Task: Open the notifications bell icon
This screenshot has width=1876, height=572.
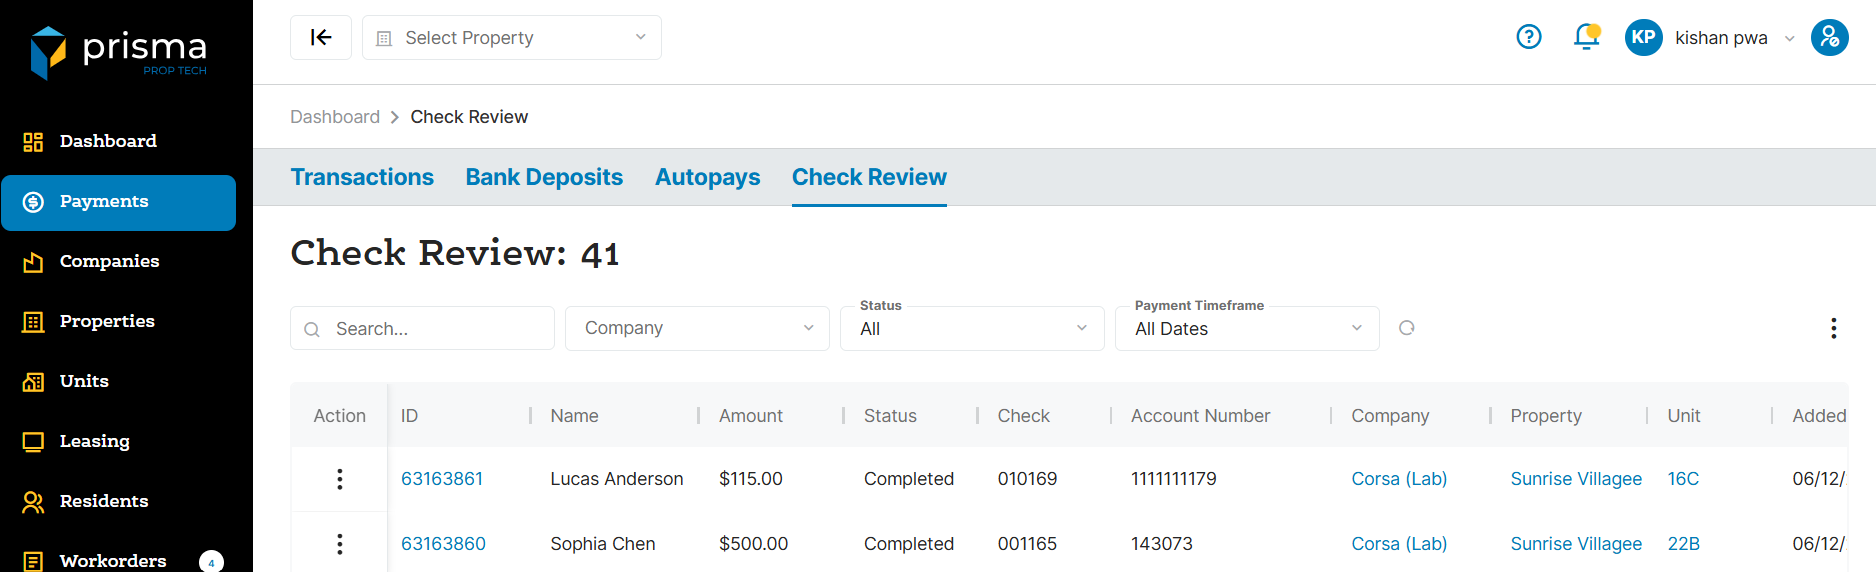Action: coord(1585,37)
